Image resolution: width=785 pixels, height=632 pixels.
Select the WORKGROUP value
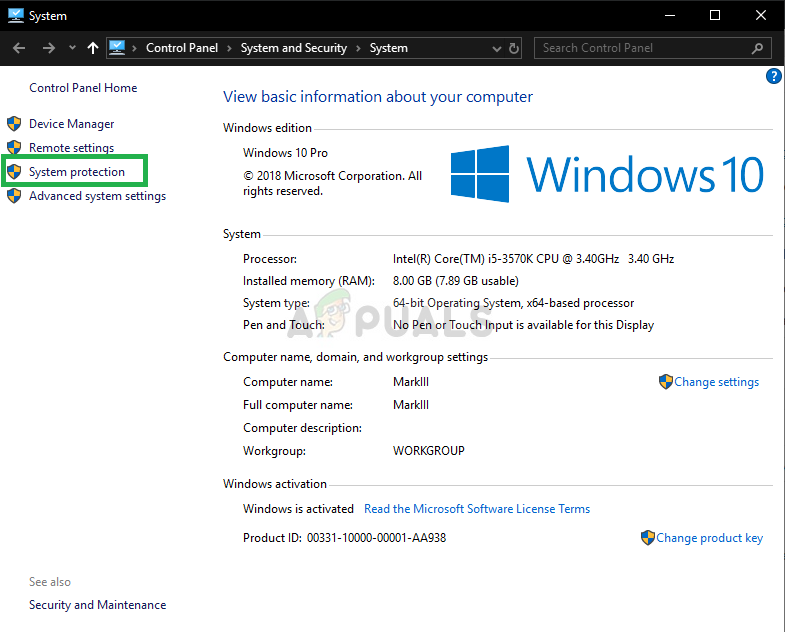coord(429,451)
